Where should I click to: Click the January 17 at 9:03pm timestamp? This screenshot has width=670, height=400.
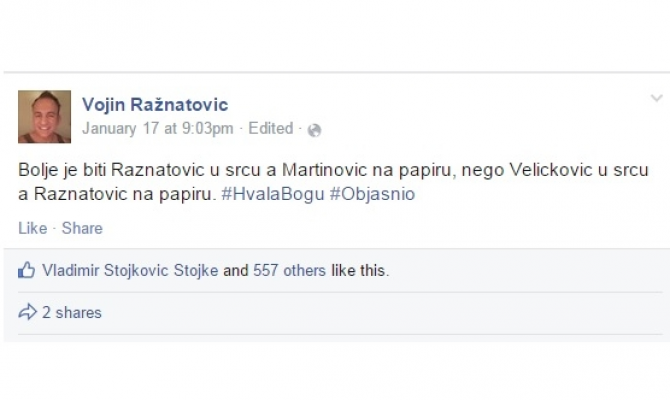click(x=157, y=129)
